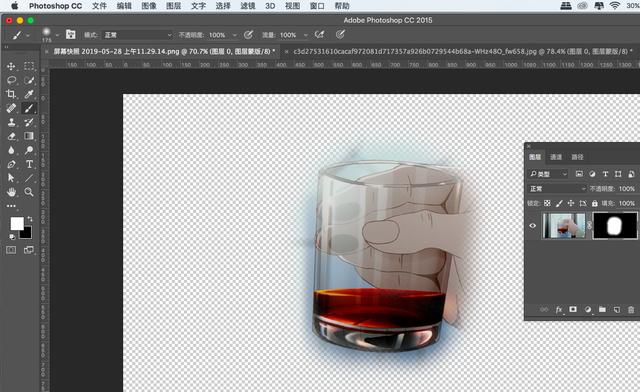The width and height of the screenshot is (640, 392).
Task: Add layer style fx in Layers panel
Action: pyautogui.click(x=559, y=310)
